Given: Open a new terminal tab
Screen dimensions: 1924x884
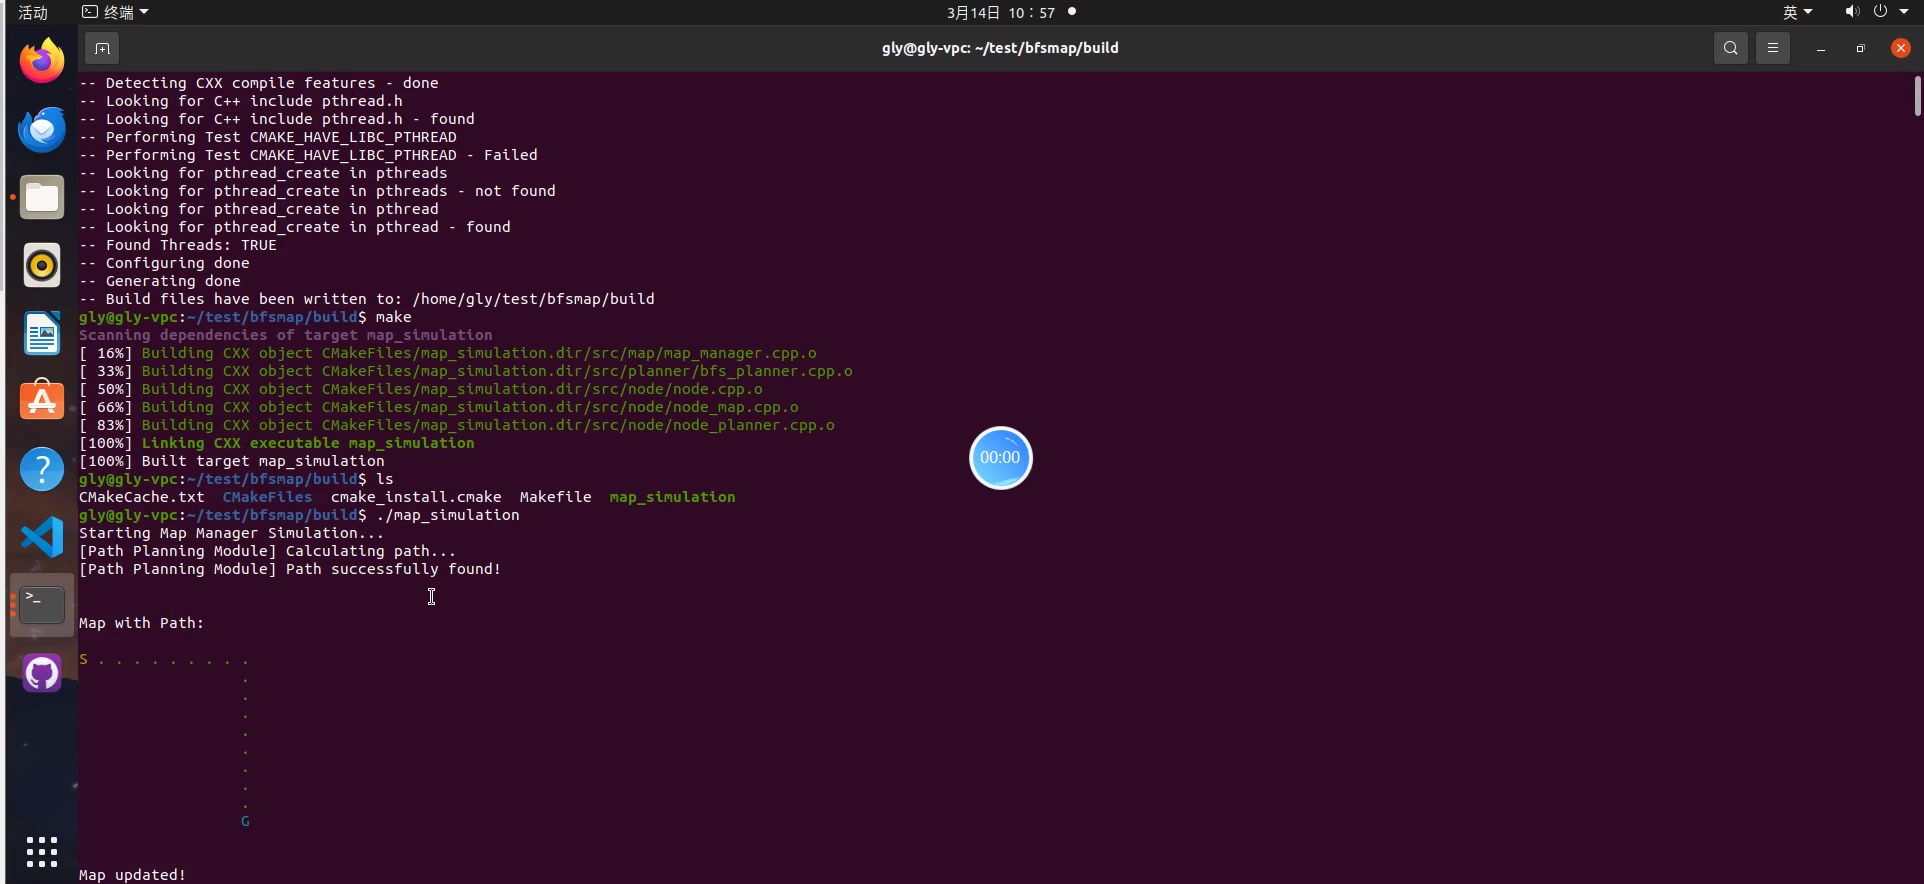Looking at the screenshot, I should (x=102, y=48).
